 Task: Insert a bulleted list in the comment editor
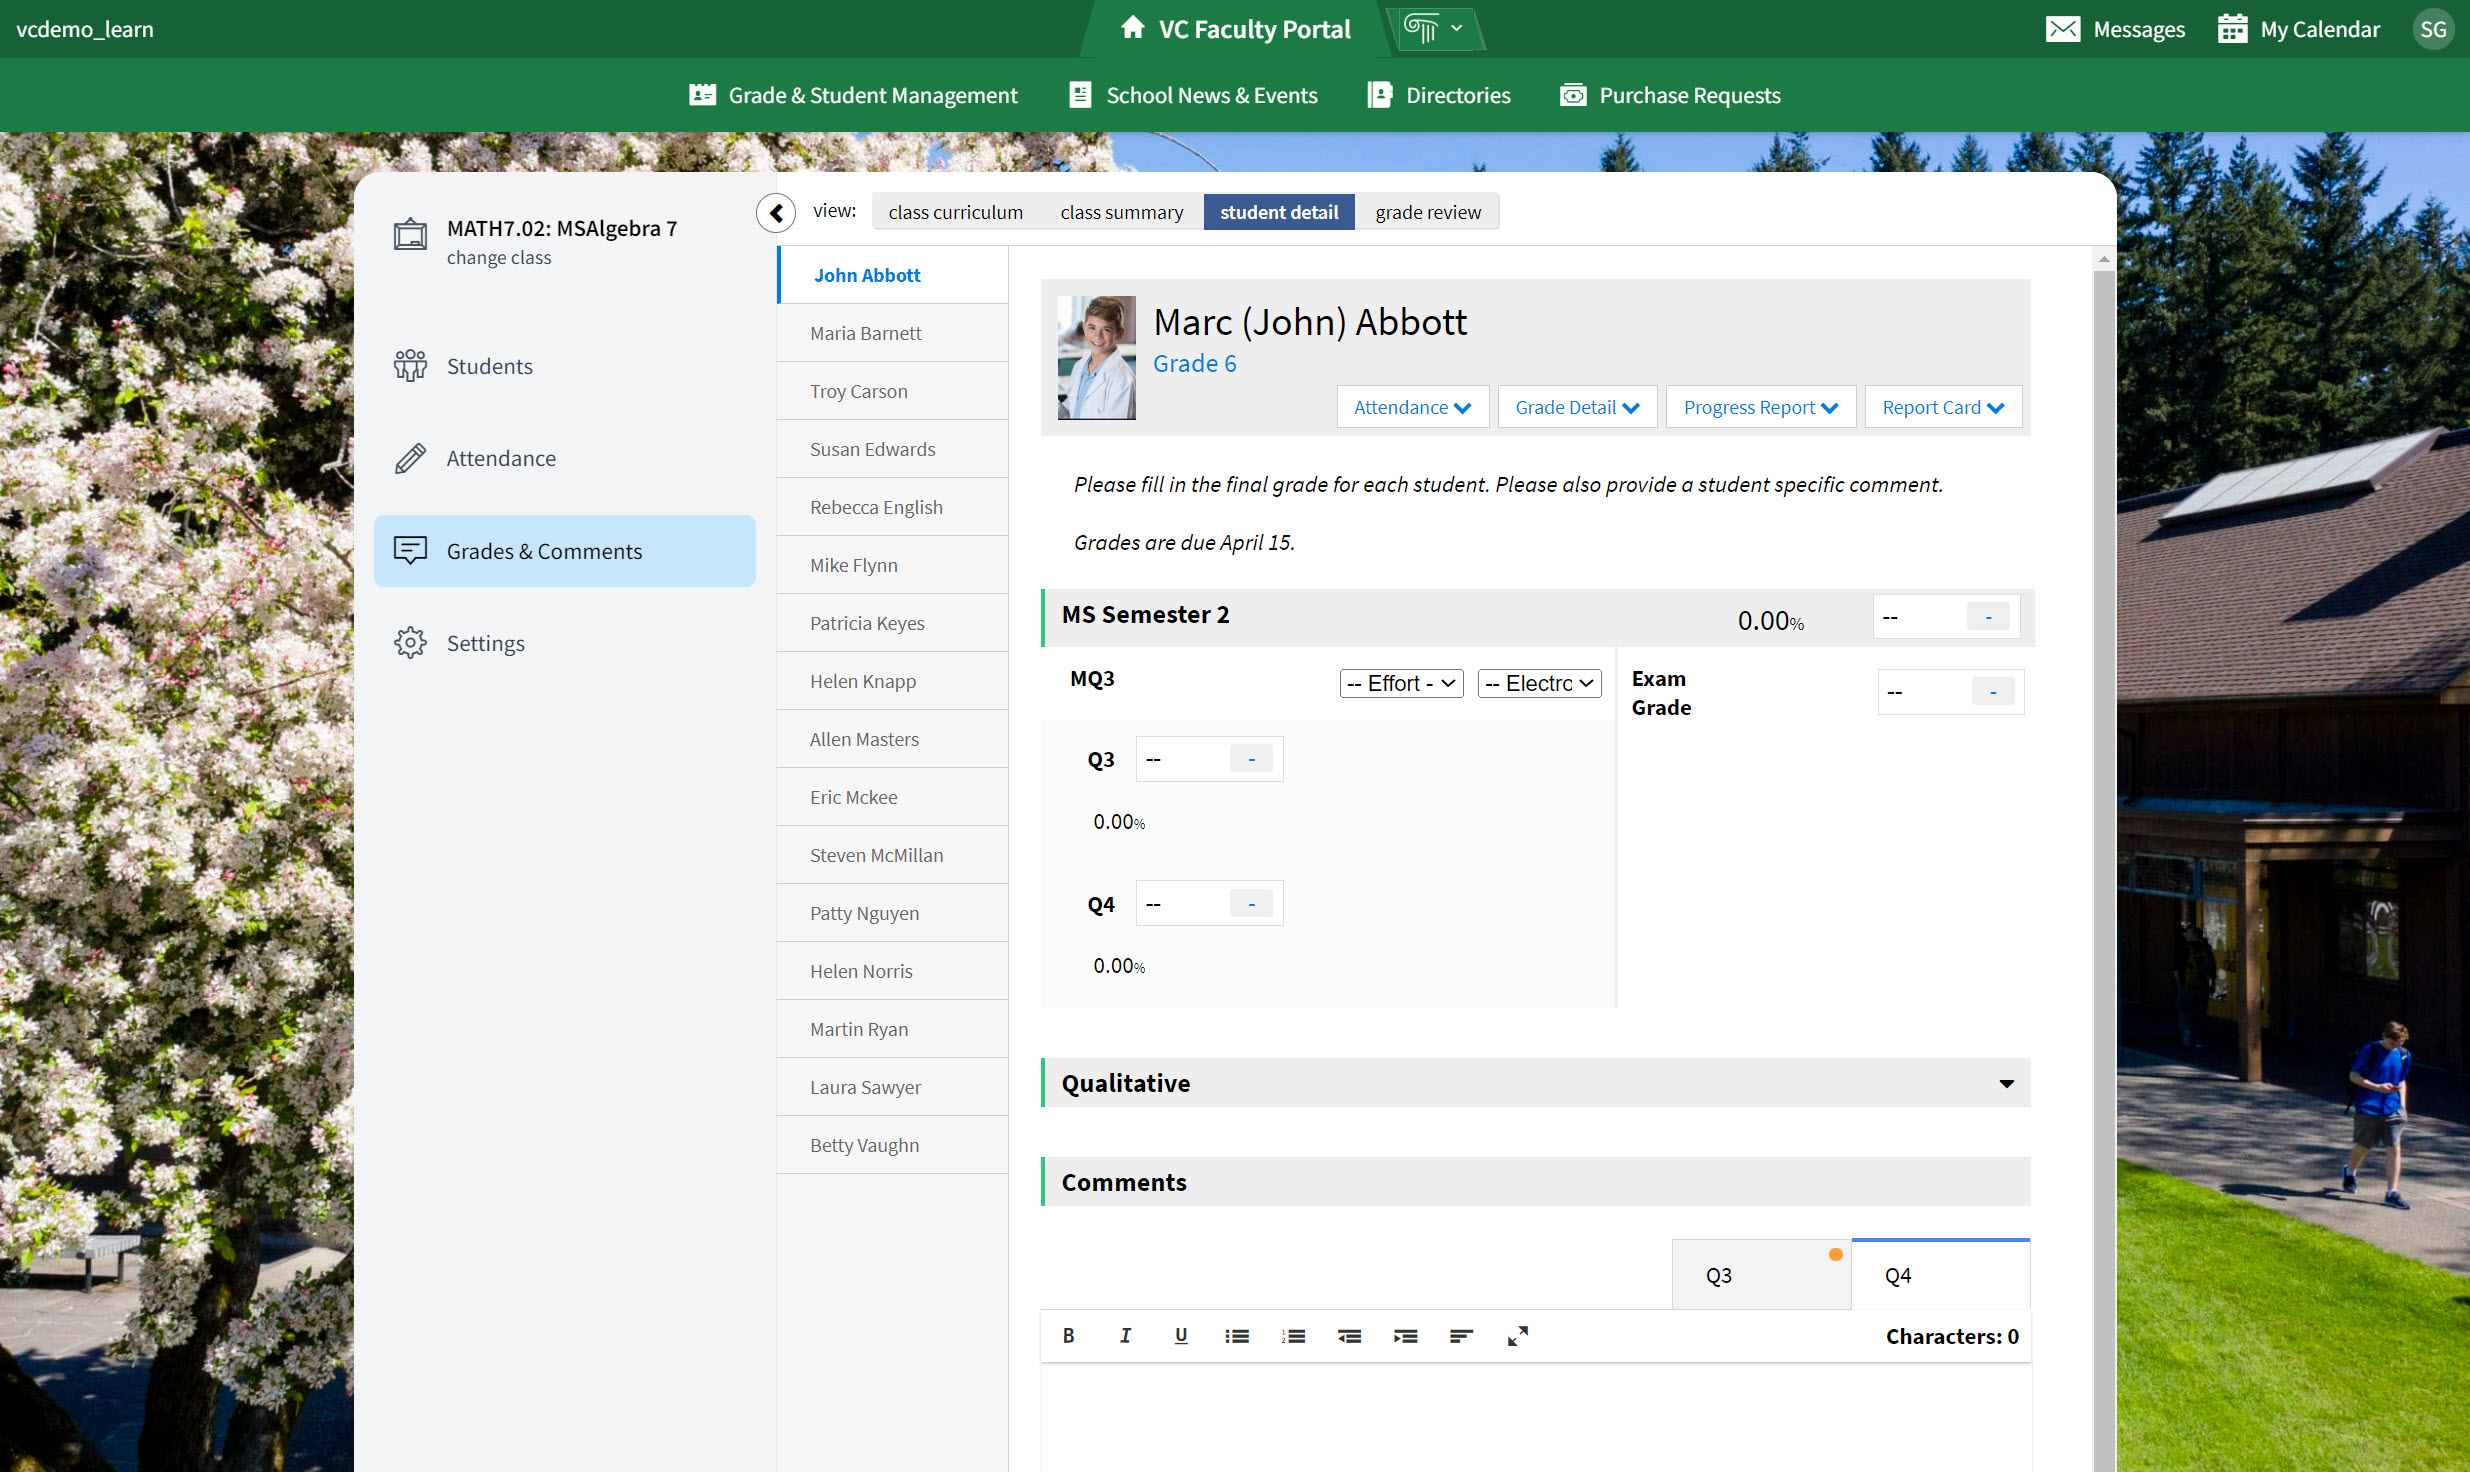point(1236,1336)
